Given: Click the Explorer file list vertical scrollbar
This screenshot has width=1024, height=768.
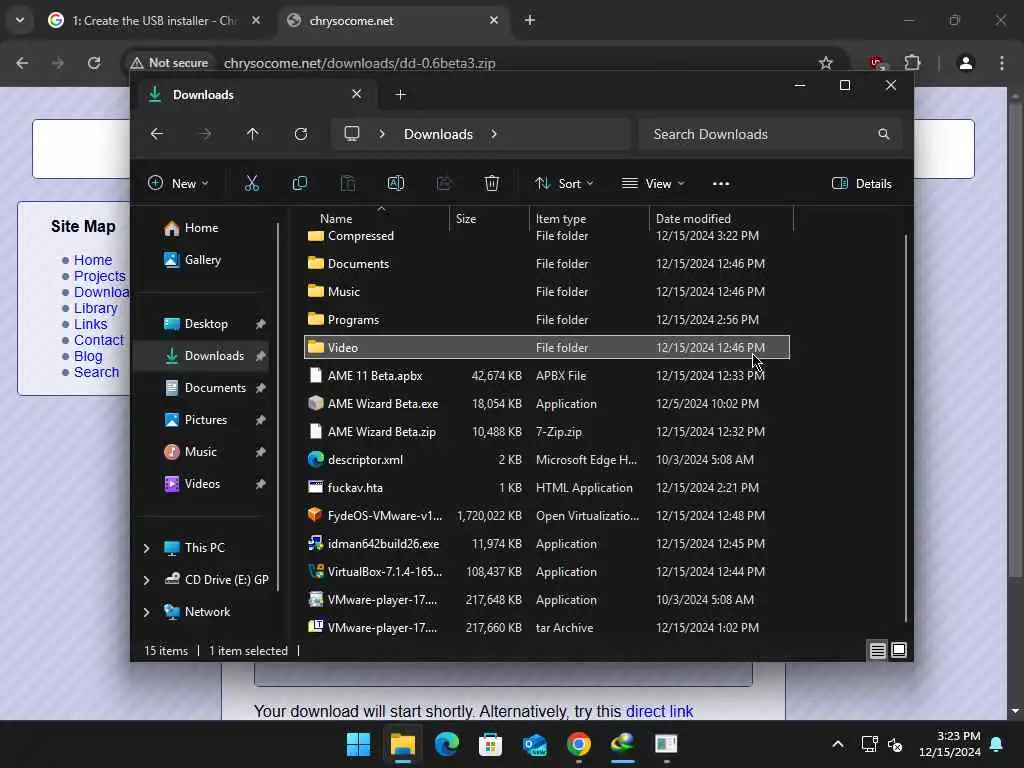Looking at the screenshot, I should (x=906, y=428).
